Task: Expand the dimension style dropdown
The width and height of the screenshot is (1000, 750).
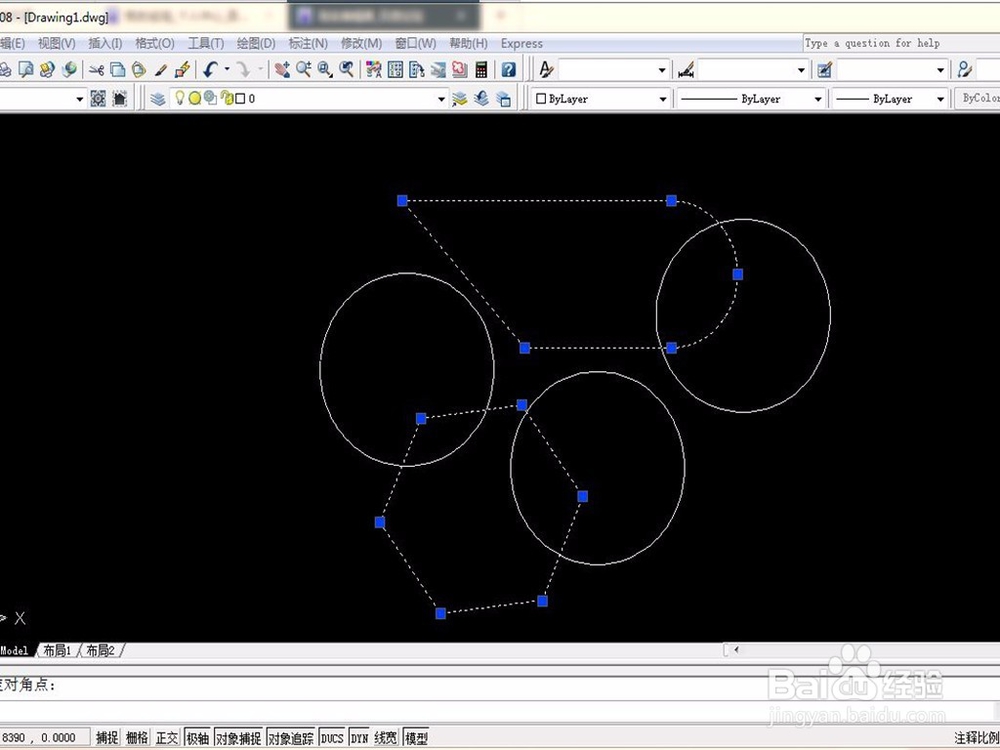Action: [802, 70]
